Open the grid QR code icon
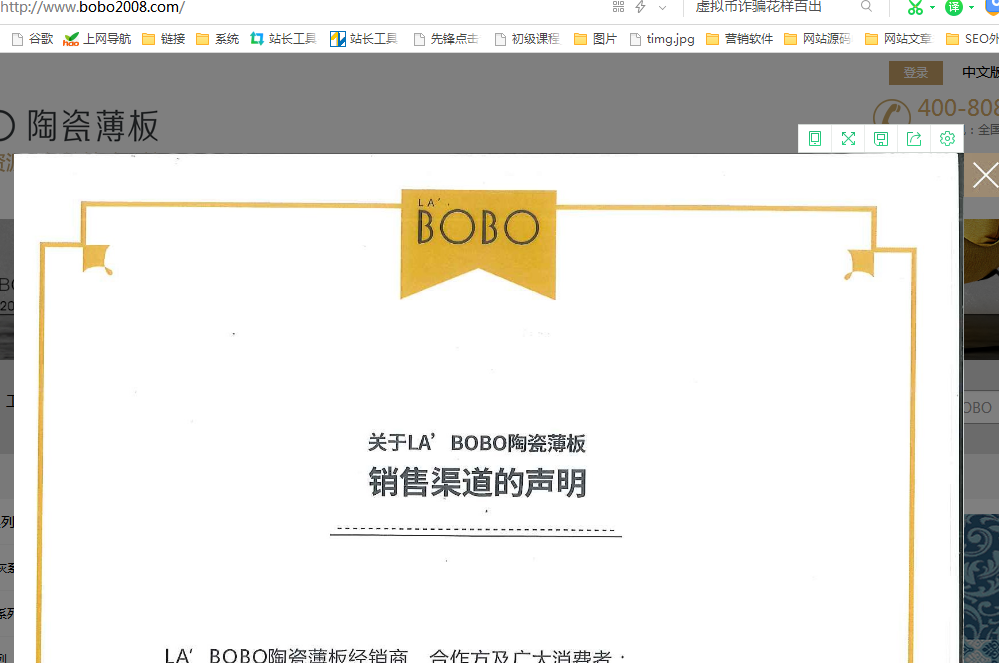 (618, 7)
